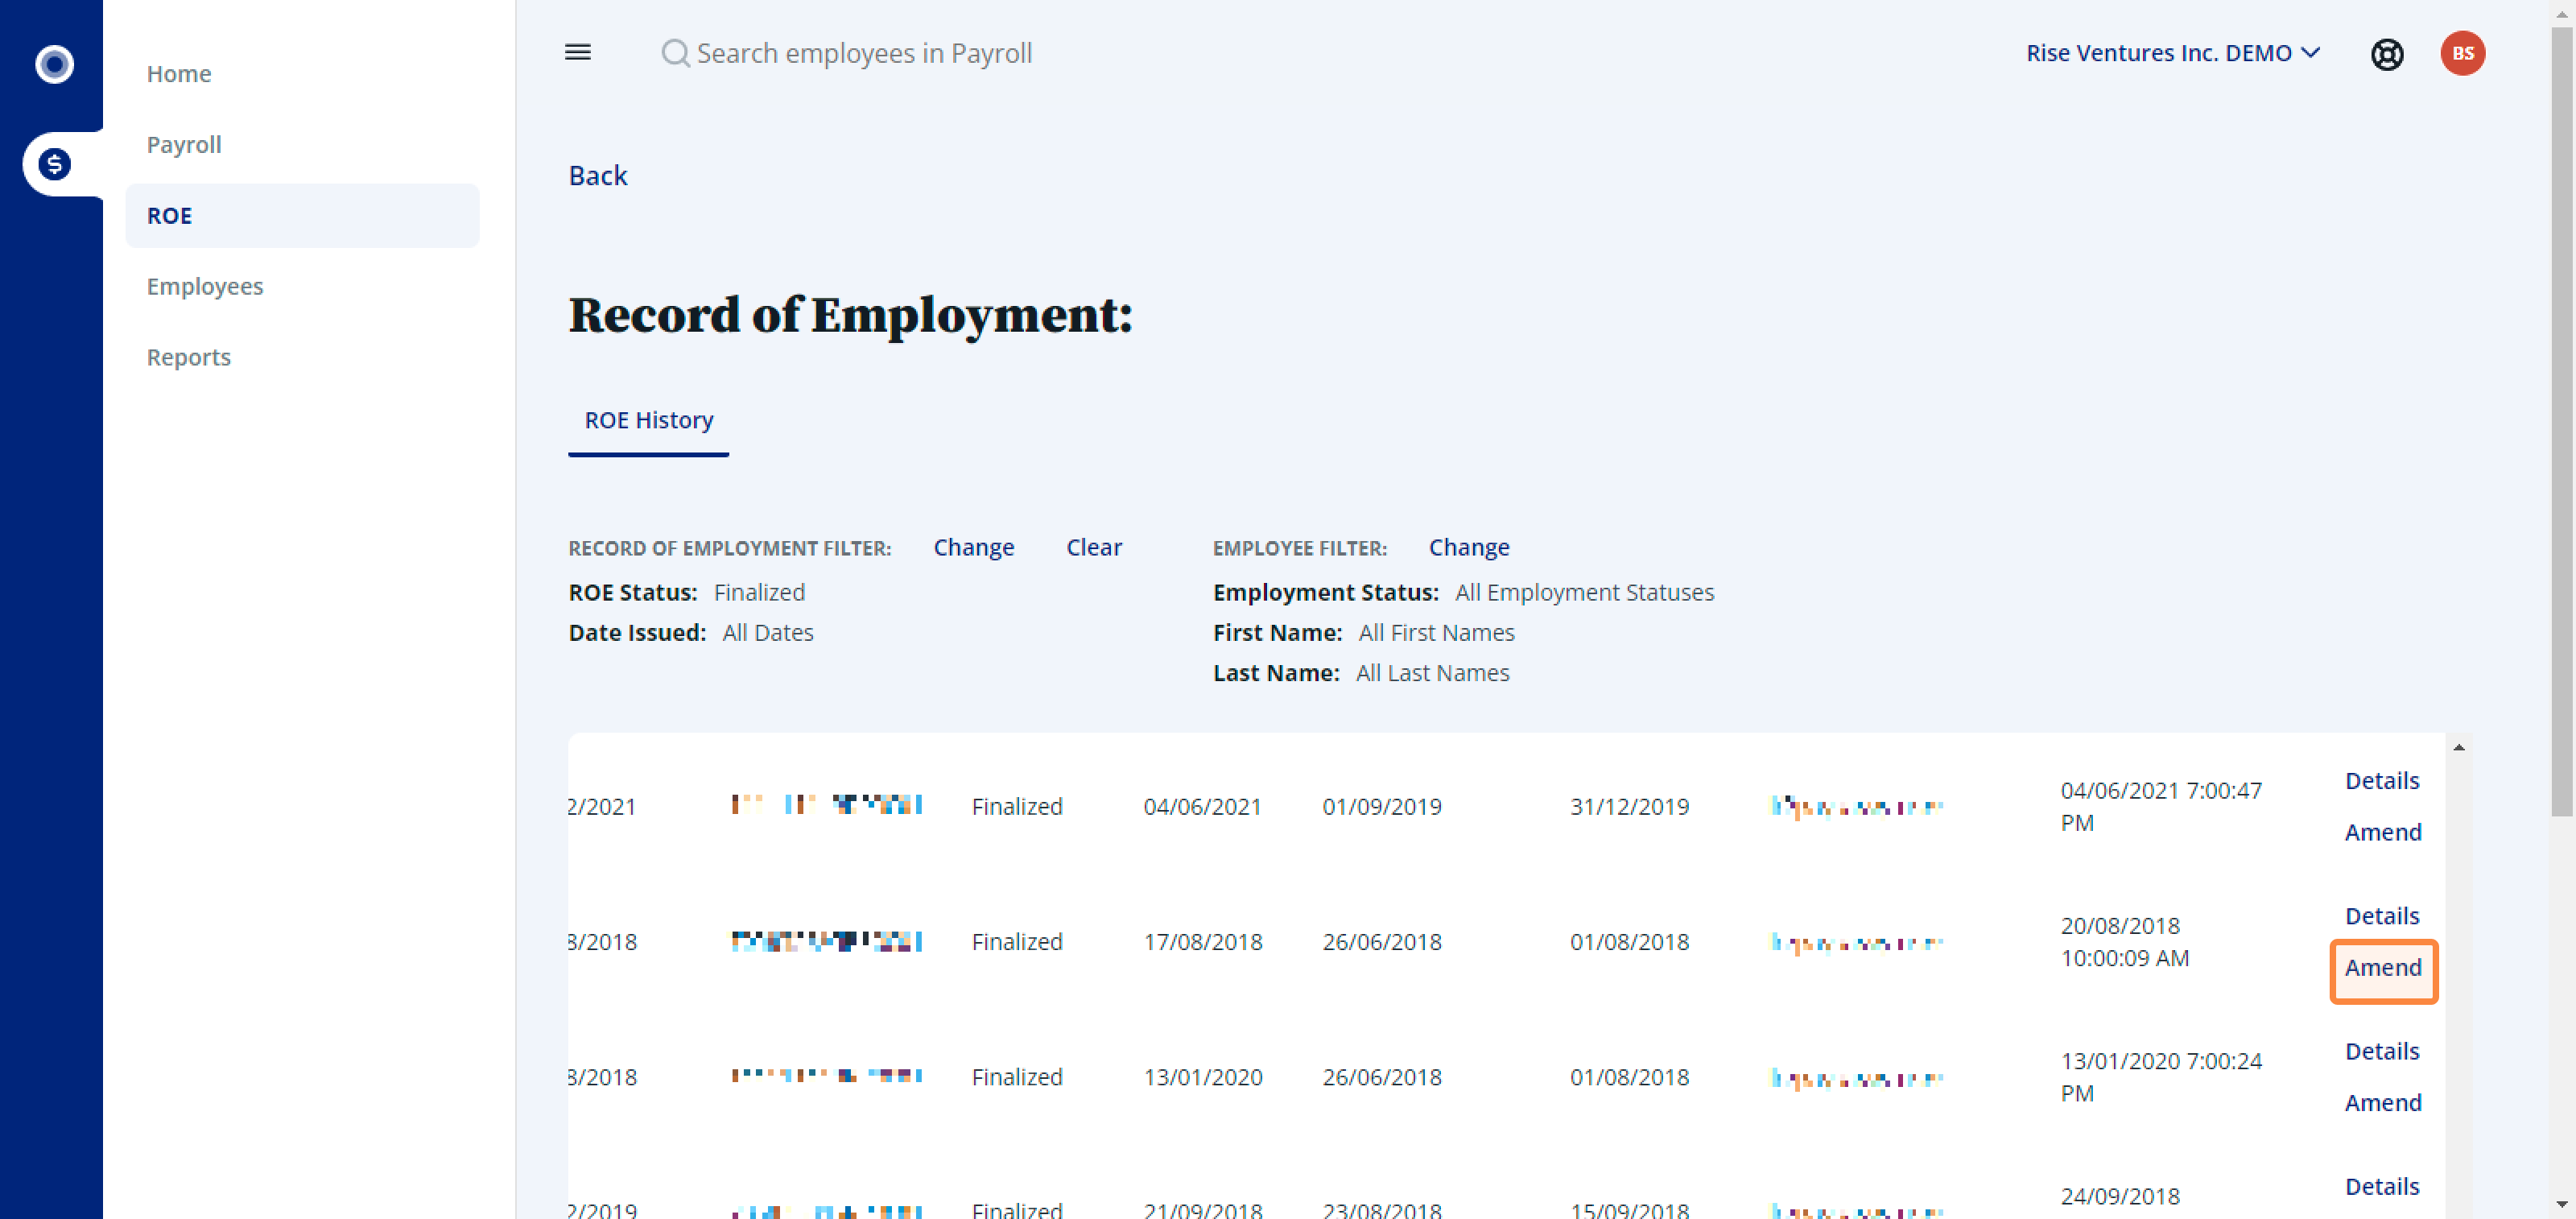2576x1219 pixels.
Task: Click the table scroll-up arrow
Action: click(x=2458, y=747)
